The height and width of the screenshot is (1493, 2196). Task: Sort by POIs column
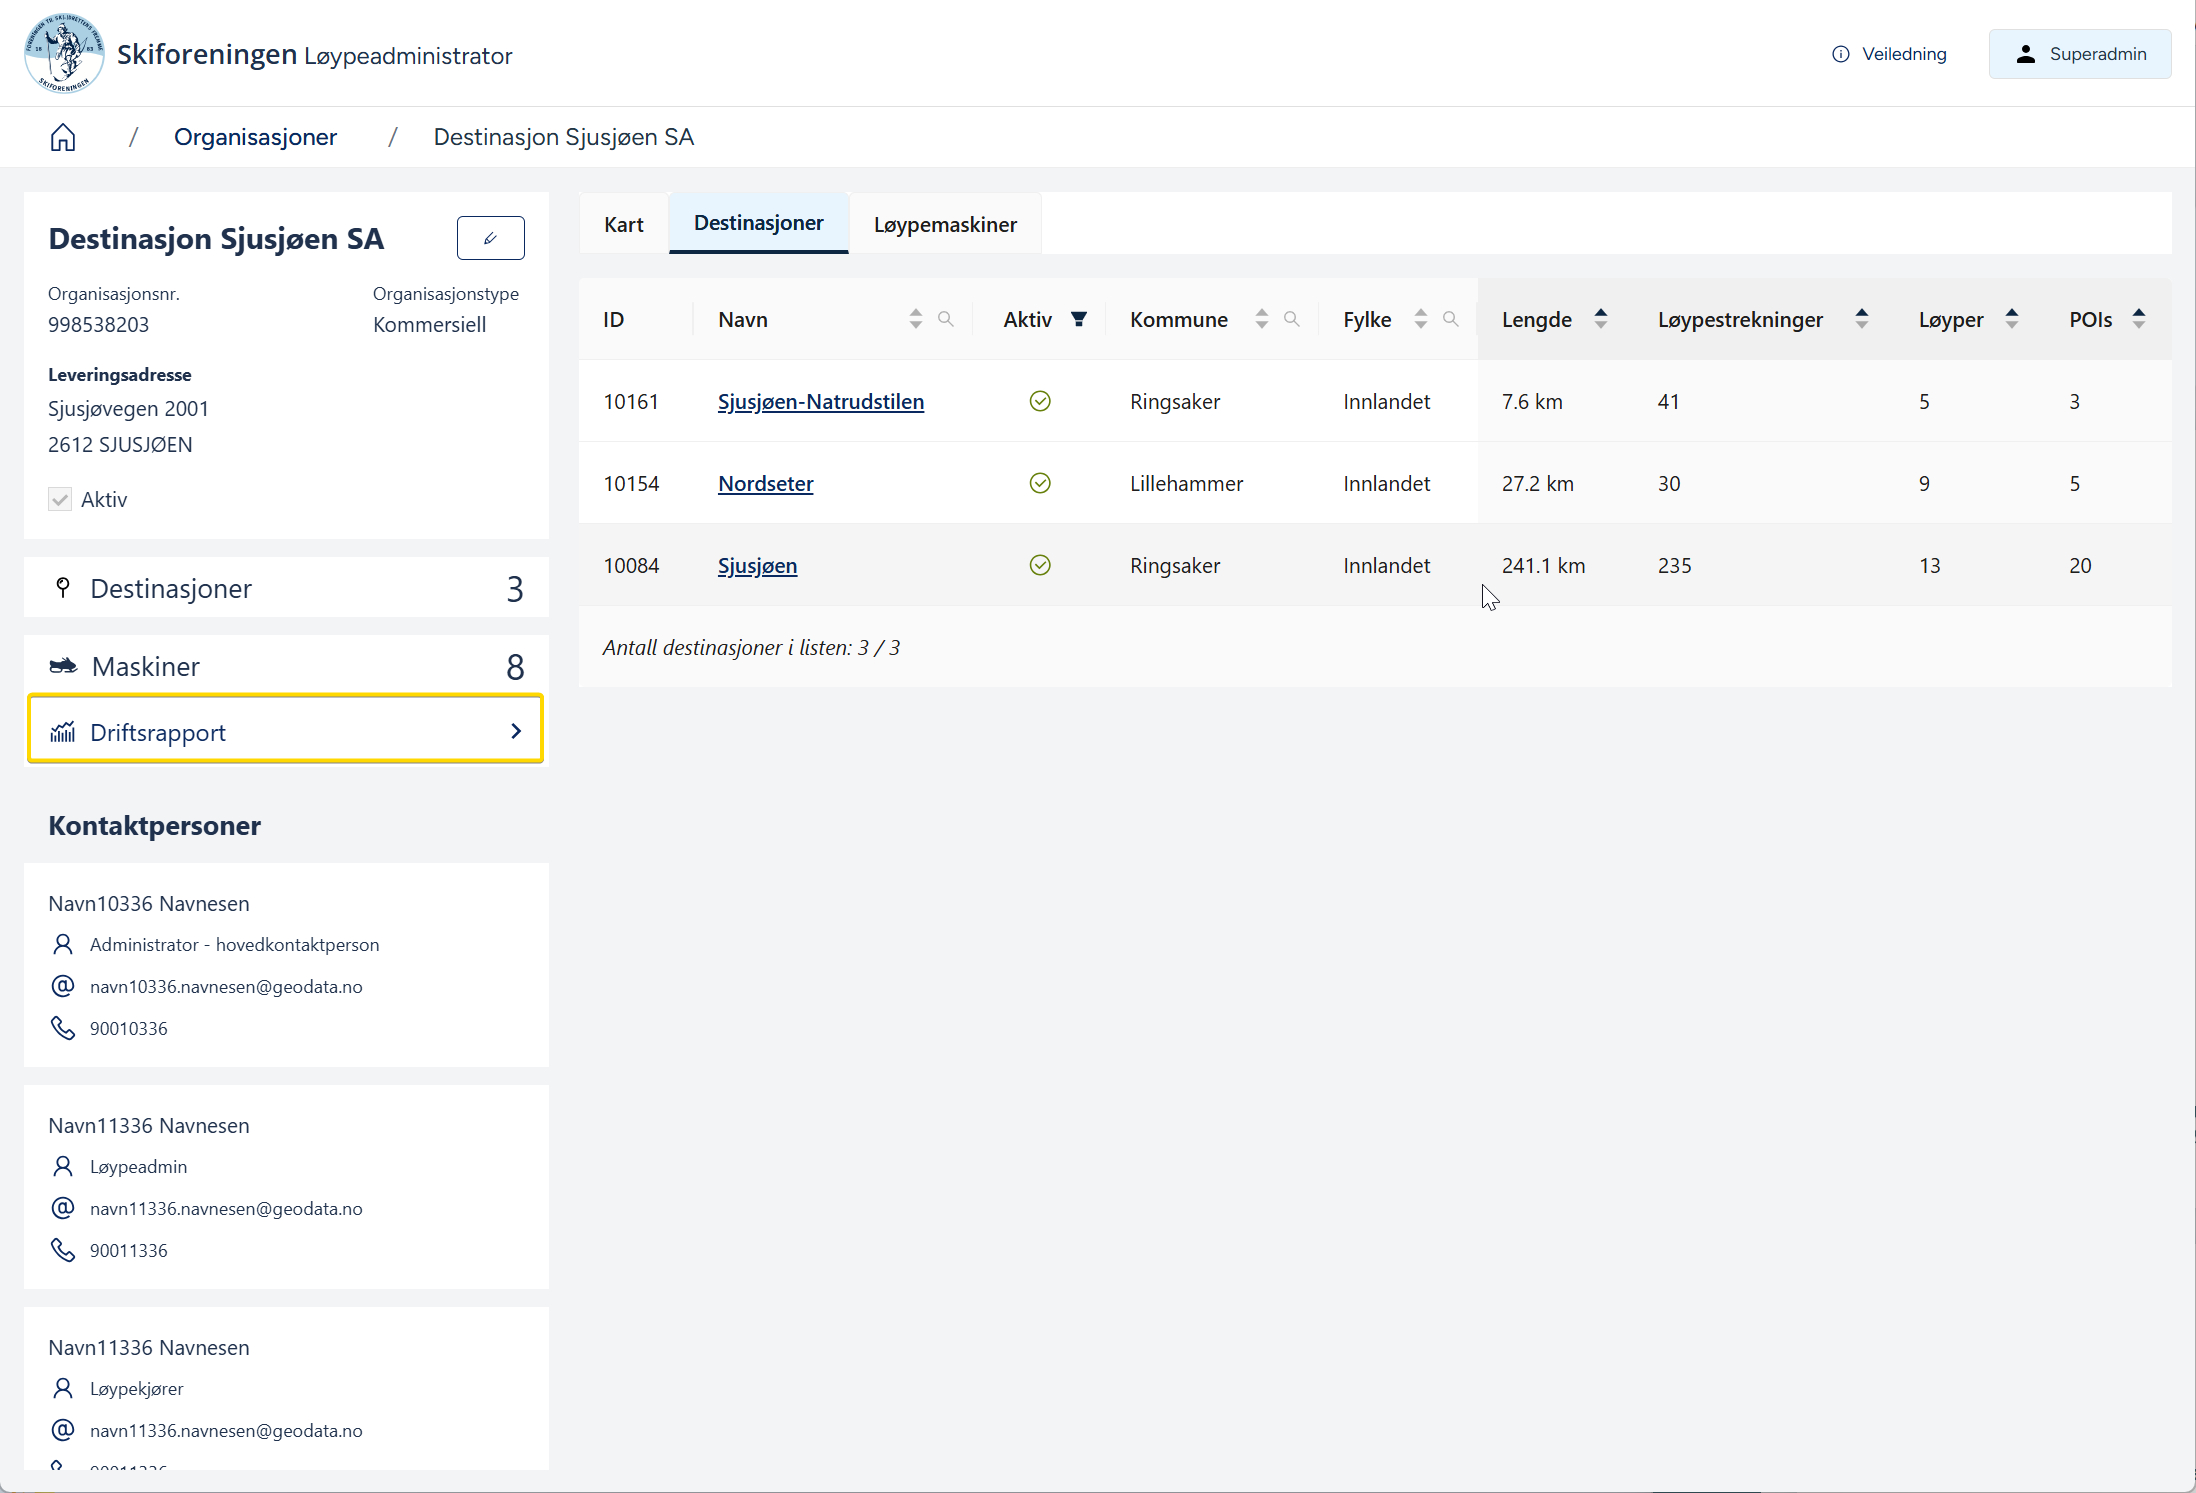(2138, 319)
